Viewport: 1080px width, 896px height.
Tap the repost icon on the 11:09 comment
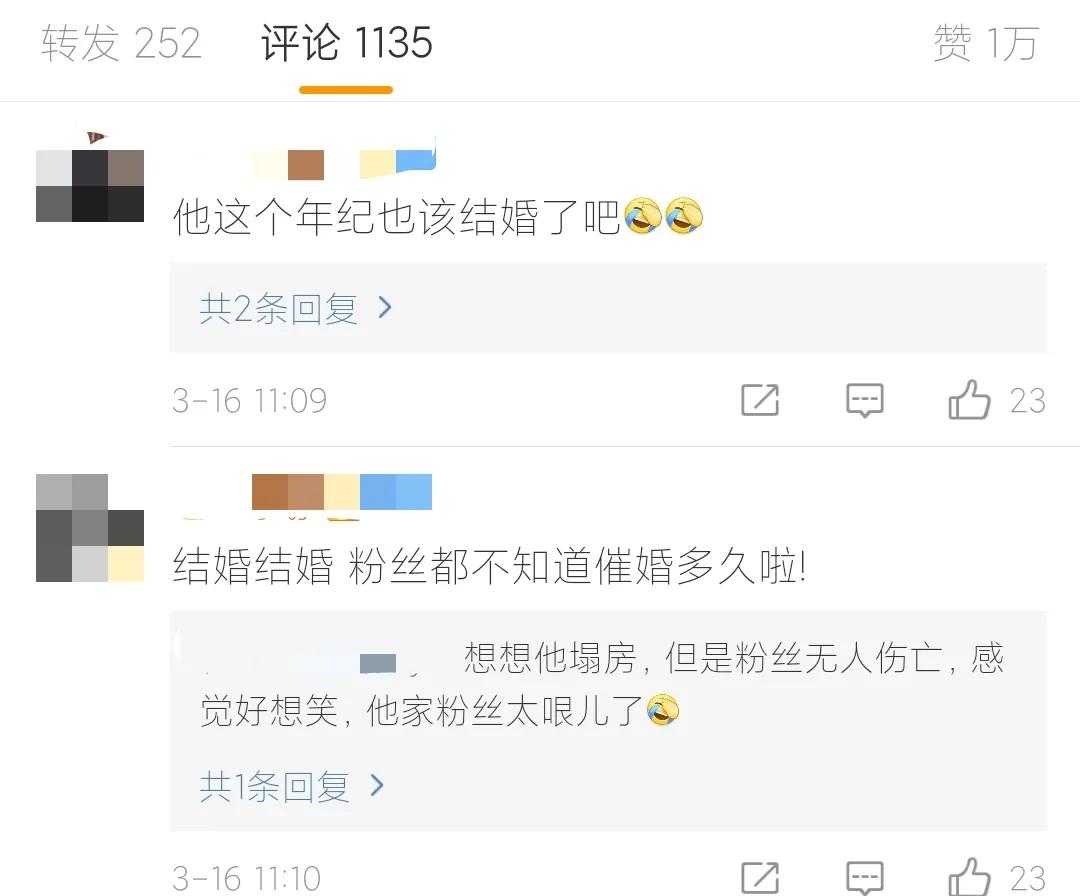point(760,399)
